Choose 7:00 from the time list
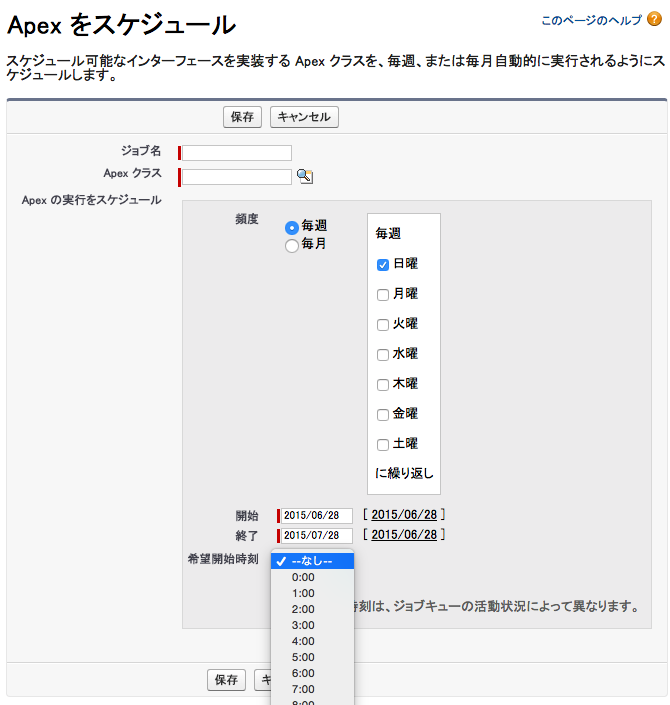 [313, 689]
